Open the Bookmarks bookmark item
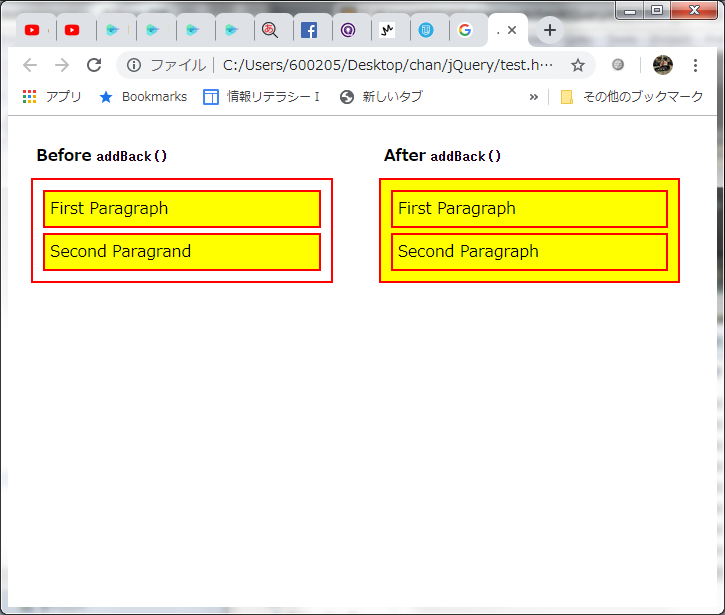The width and height of the screenshot is (725, 615). pyautogui.click(x=143, y=97)
